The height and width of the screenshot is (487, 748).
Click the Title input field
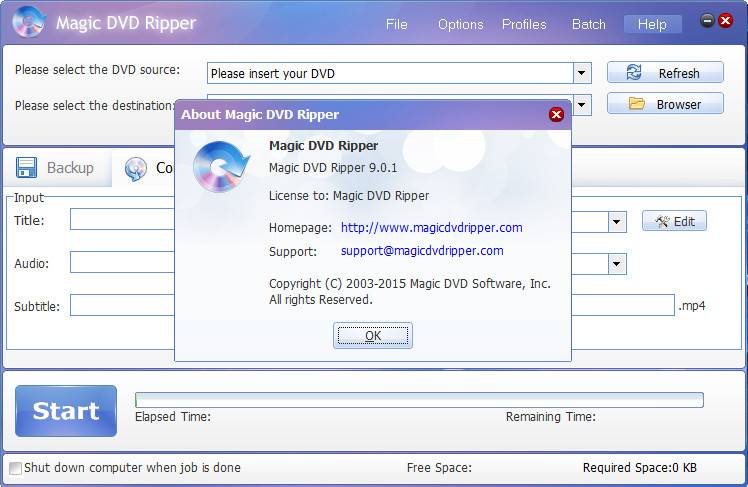click(x=122, y=219)
